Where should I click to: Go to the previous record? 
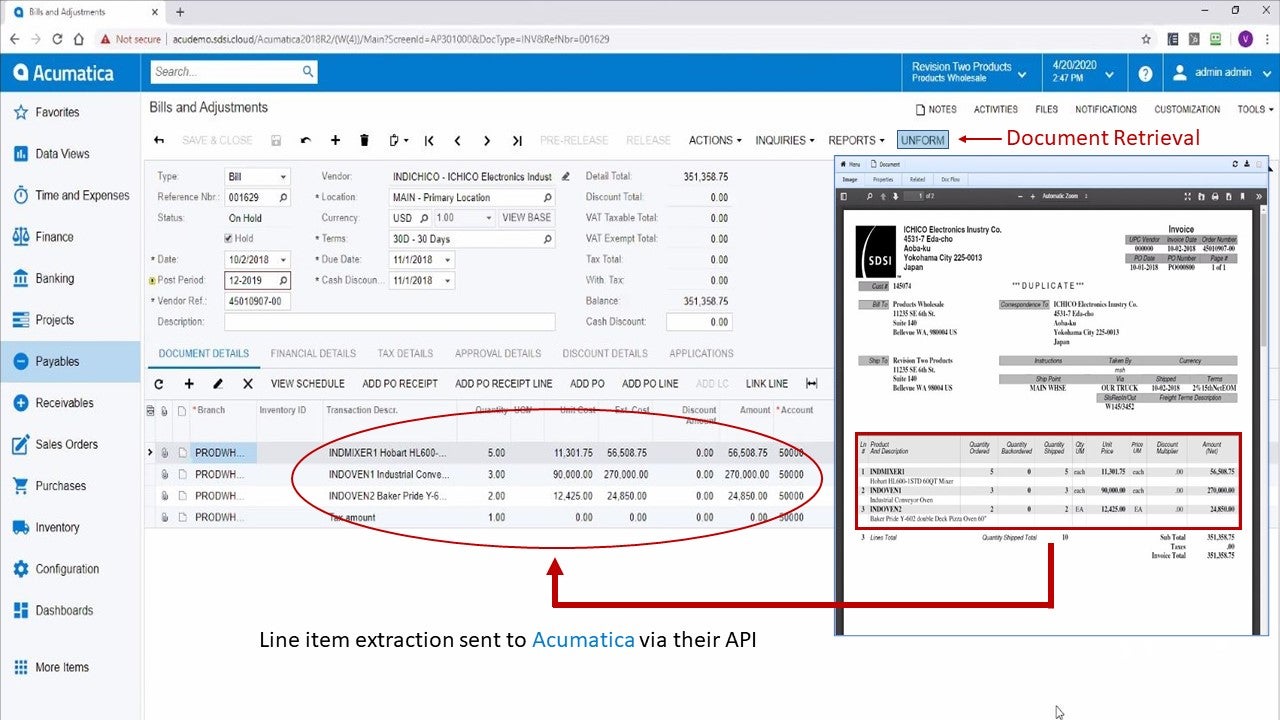pos(458,141)
